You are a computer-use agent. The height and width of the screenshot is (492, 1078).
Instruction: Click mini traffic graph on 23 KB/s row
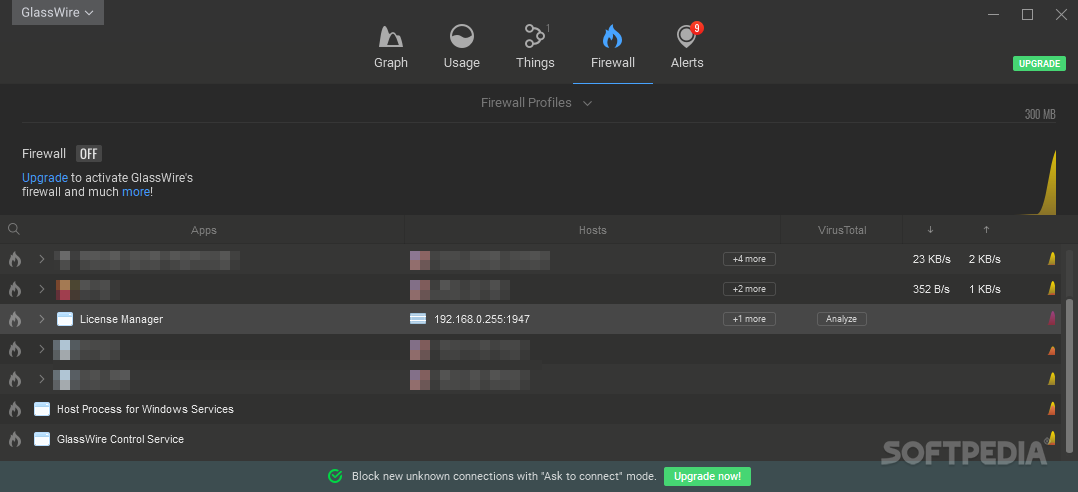click(x=1051, y=258)
